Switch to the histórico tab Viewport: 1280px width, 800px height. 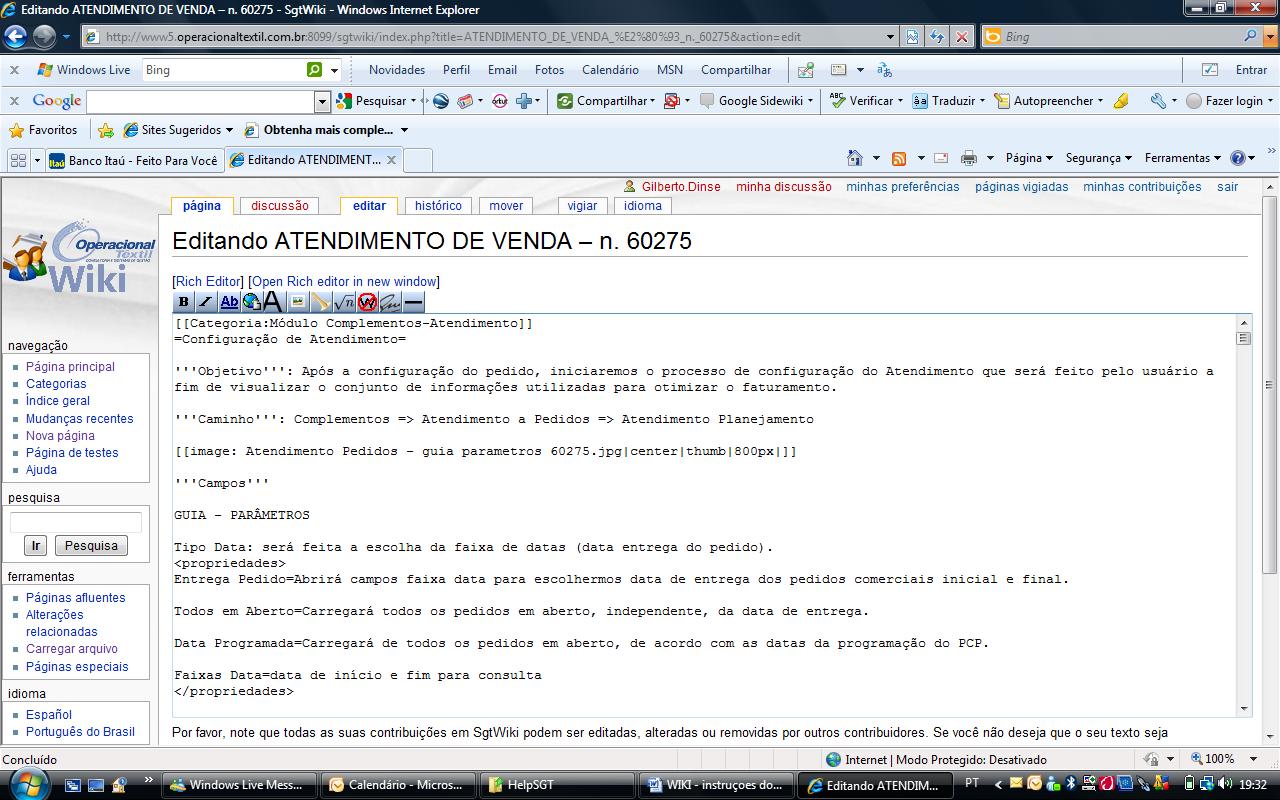coord(438,206)
